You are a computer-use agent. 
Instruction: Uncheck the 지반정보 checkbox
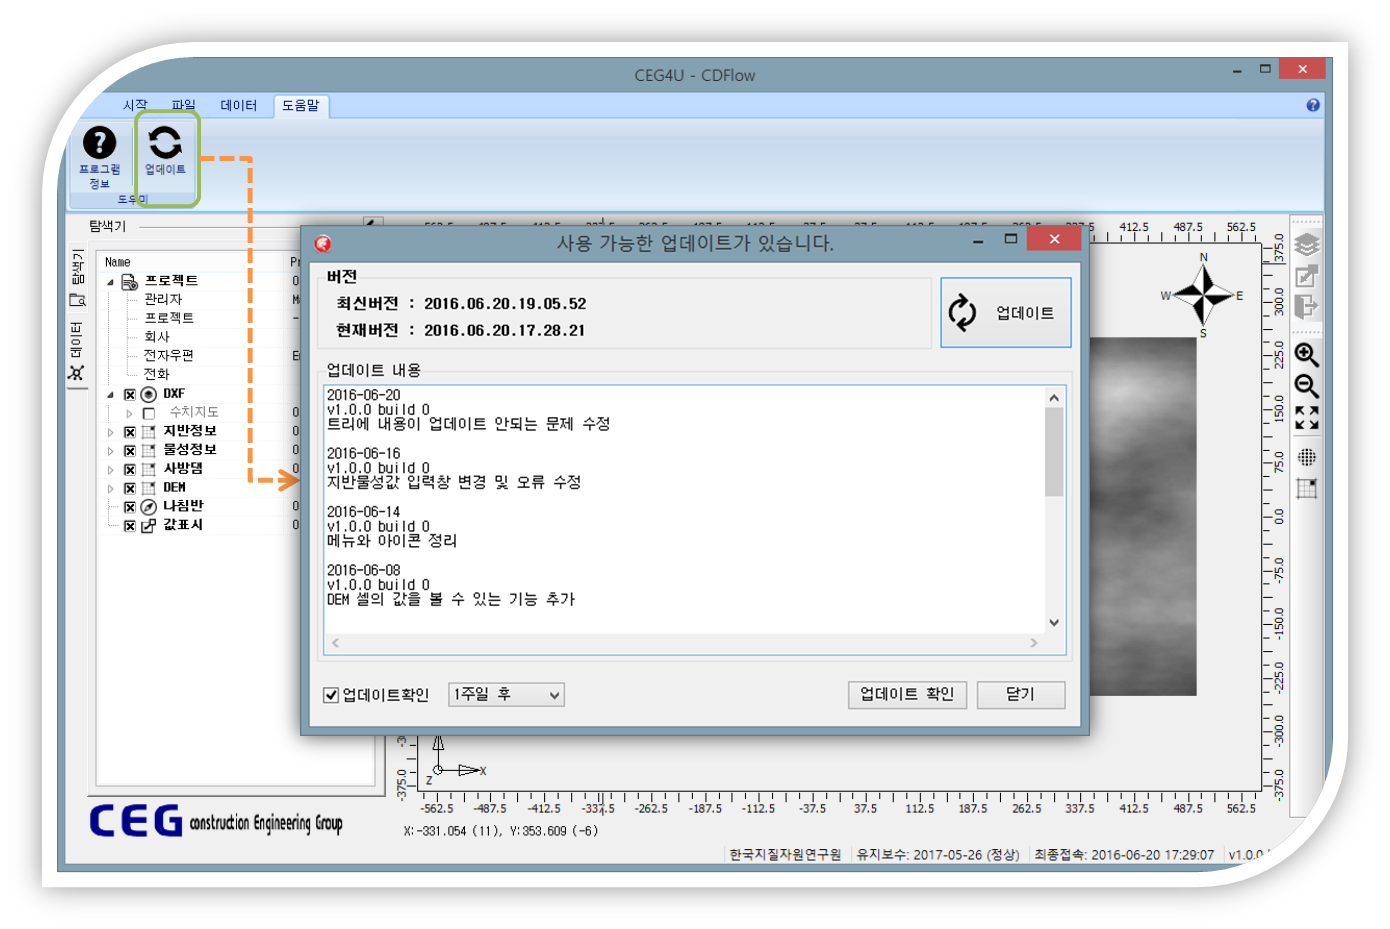(130, 432)
